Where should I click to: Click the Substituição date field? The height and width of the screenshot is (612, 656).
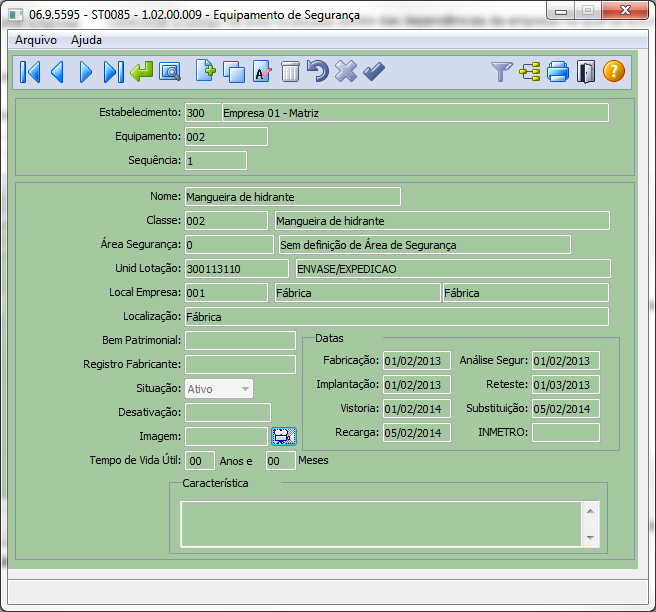[x=566, y=409]
